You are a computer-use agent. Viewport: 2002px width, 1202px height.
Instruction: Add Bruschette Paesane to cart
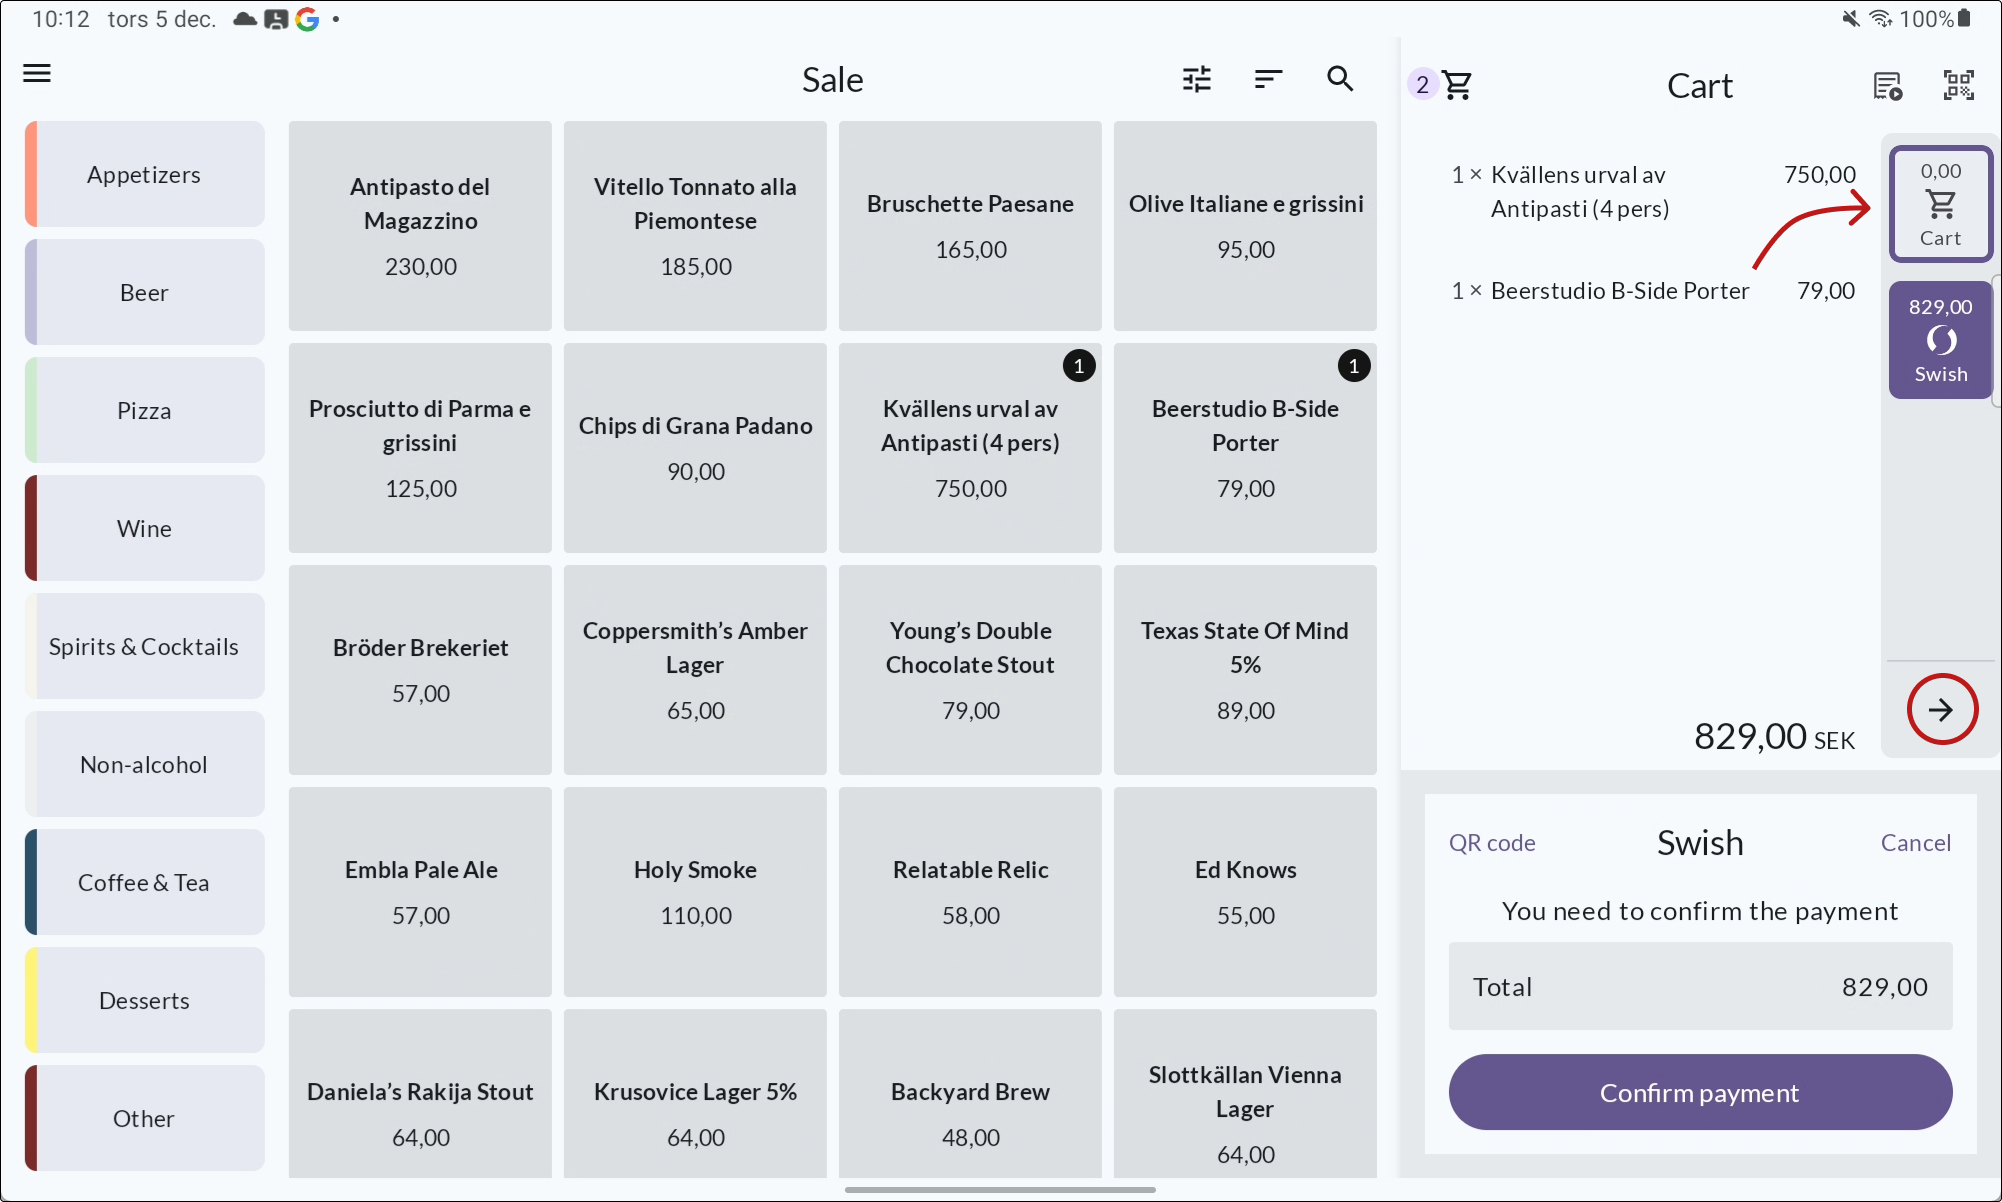click(970, 226)
